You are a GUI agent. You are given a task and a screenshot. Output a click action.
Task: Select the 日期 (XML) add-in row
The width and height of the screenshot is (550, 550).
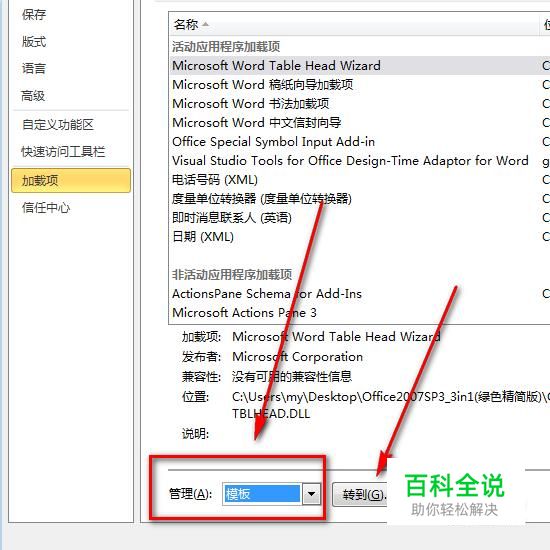360,236
